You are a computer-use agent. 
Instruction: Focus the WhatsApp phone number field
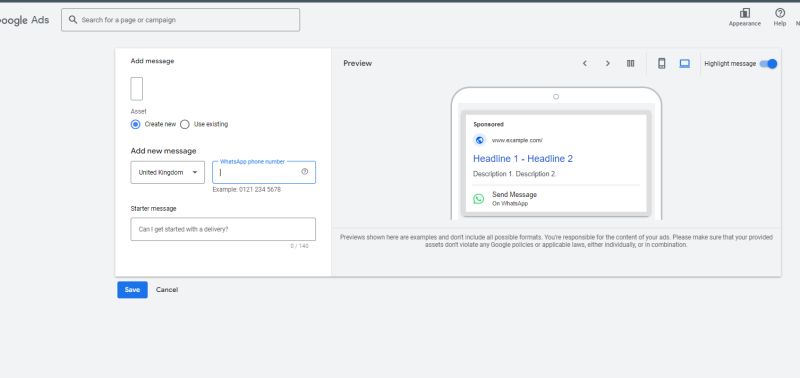(x=264, y=172)
